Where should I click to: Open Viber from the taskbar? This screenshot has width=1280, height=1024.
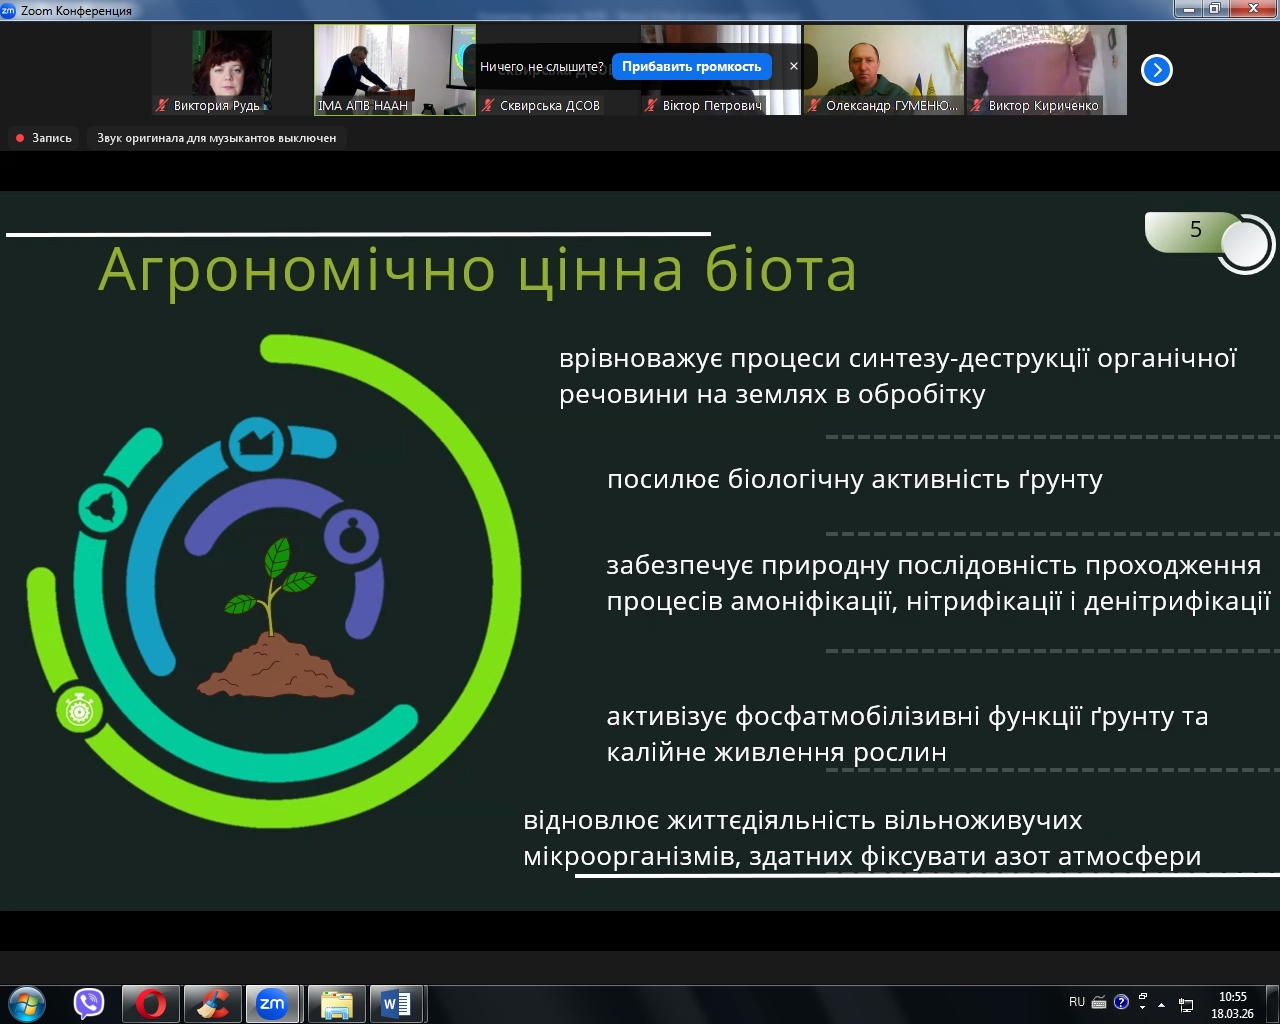coord(89,1003)
